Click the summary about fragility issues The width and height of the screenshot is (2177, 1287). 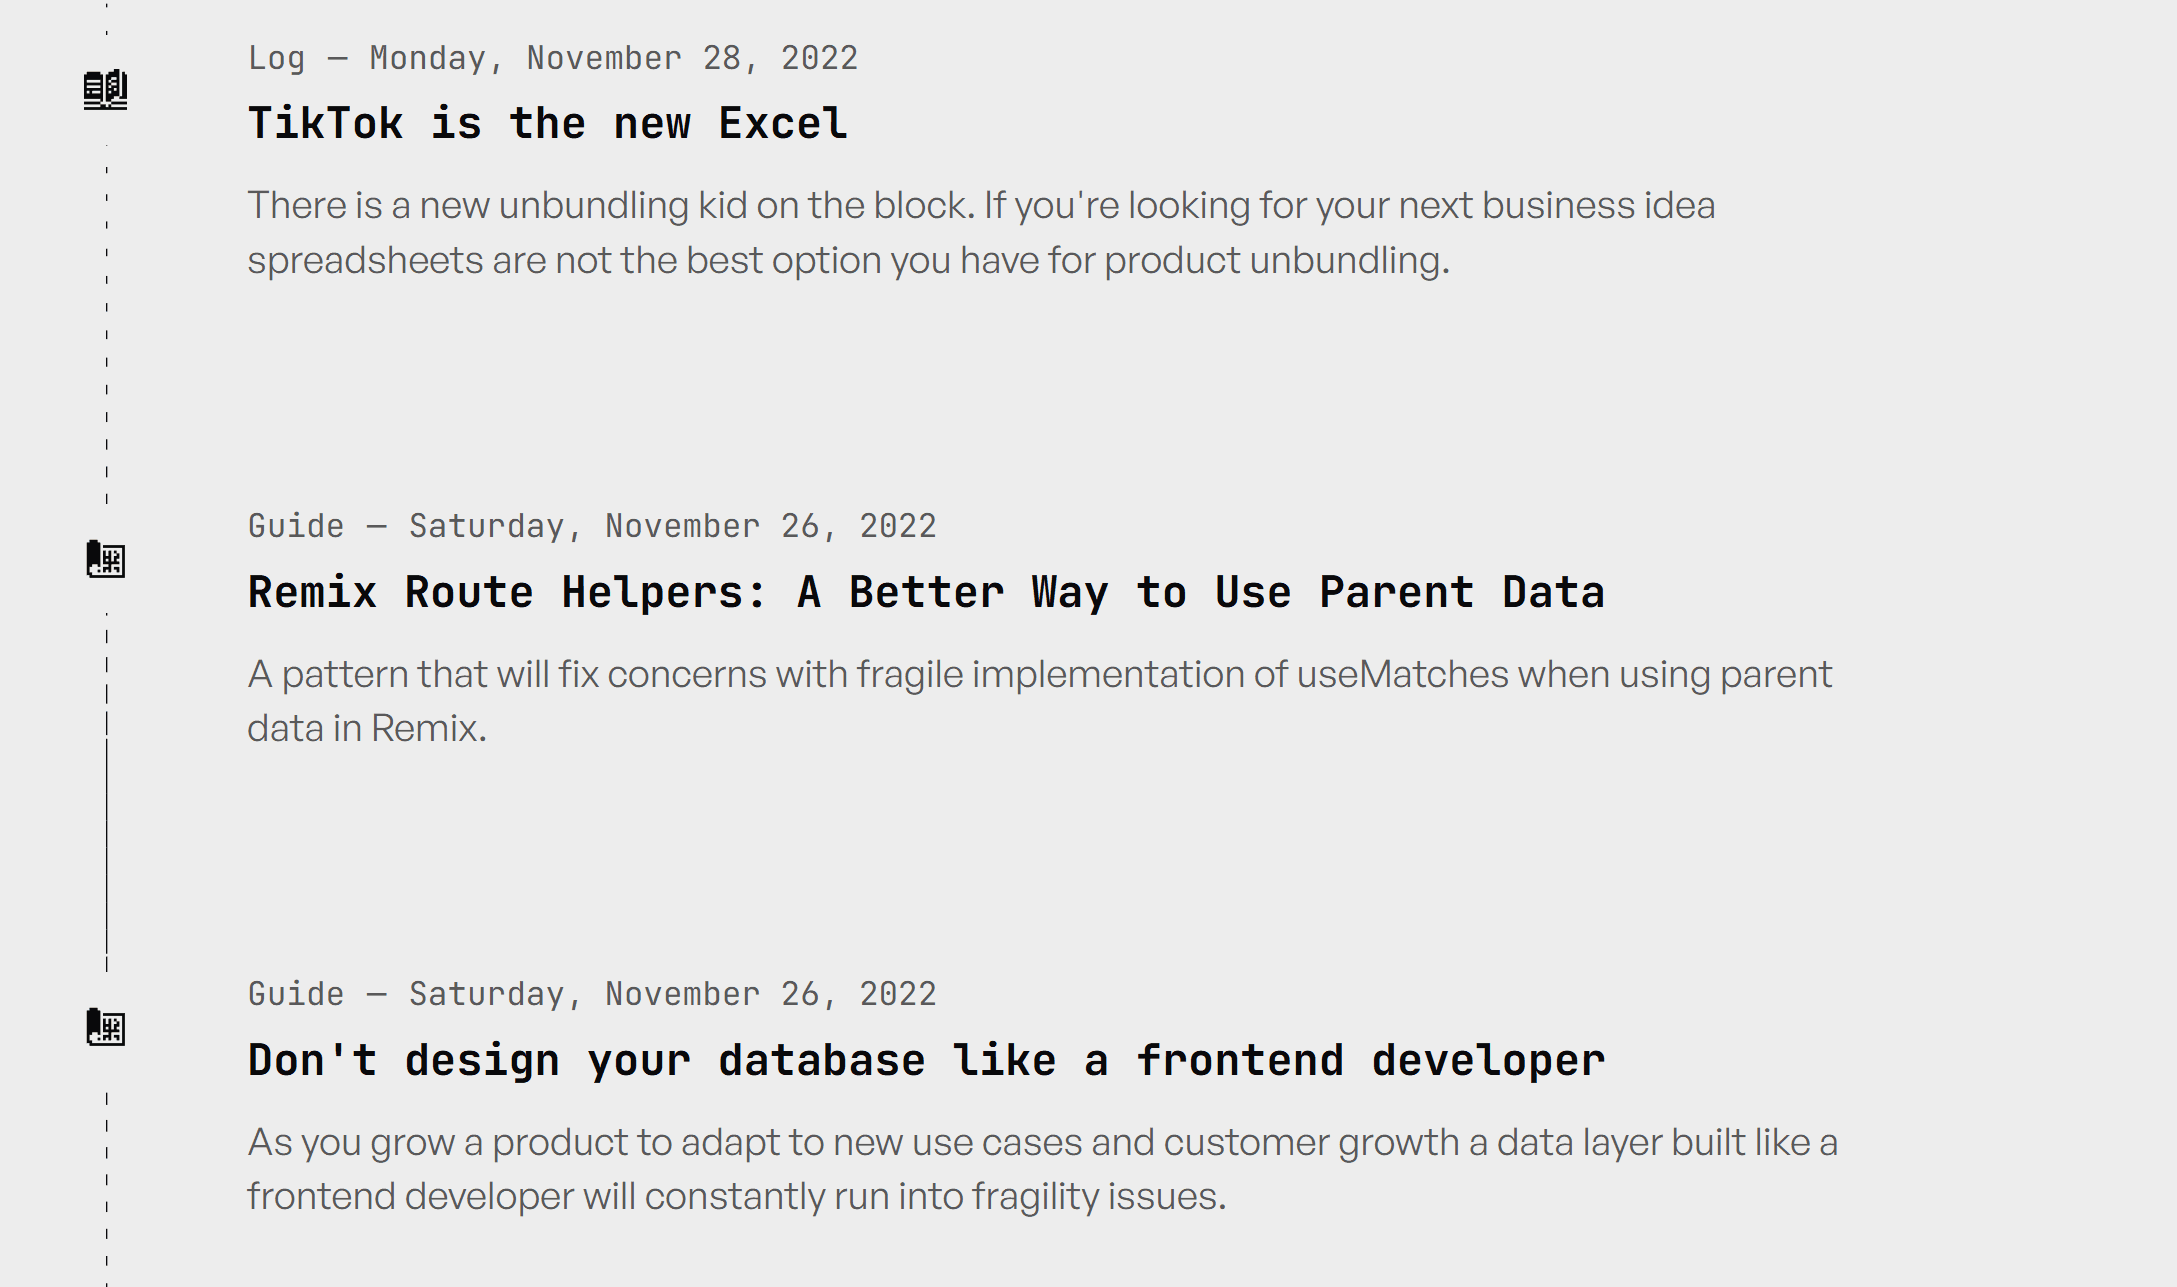[1040, 1169]
